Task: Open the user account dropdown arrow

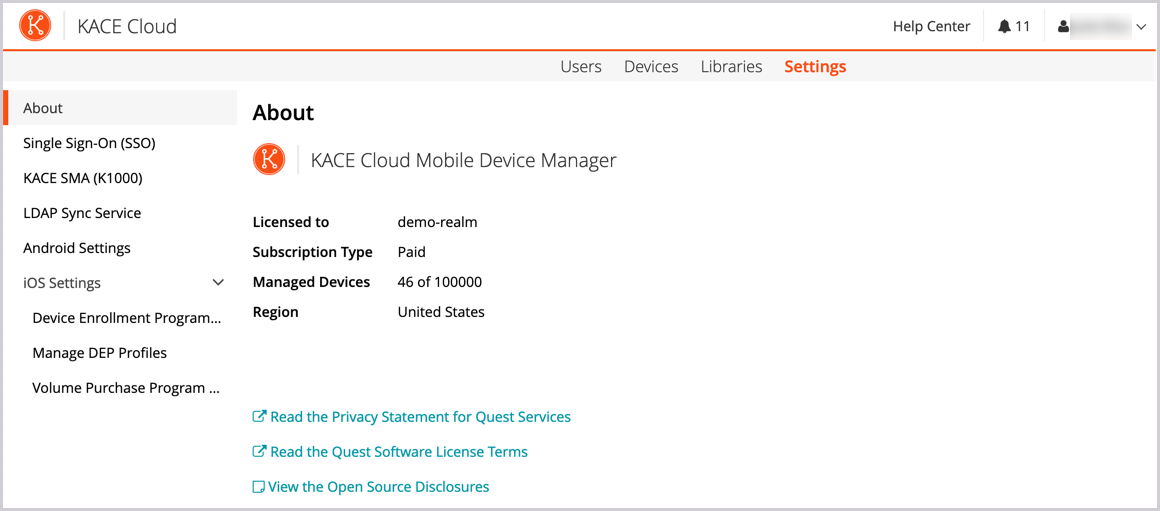Action: pos(1141,27)
